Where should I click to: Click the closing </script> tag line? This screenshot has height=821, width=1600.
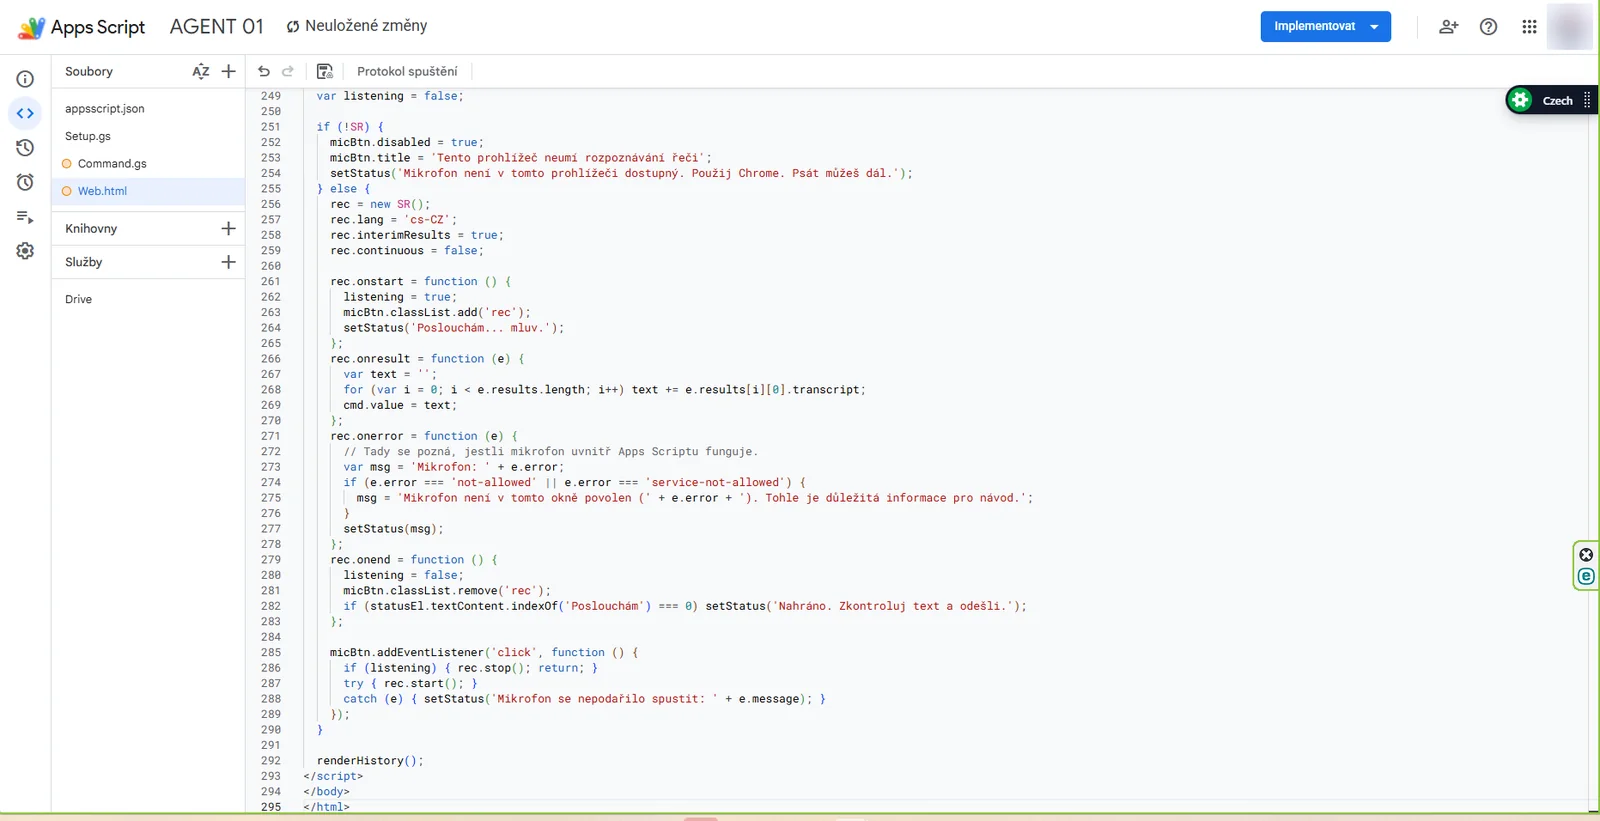tap(333, 776)
